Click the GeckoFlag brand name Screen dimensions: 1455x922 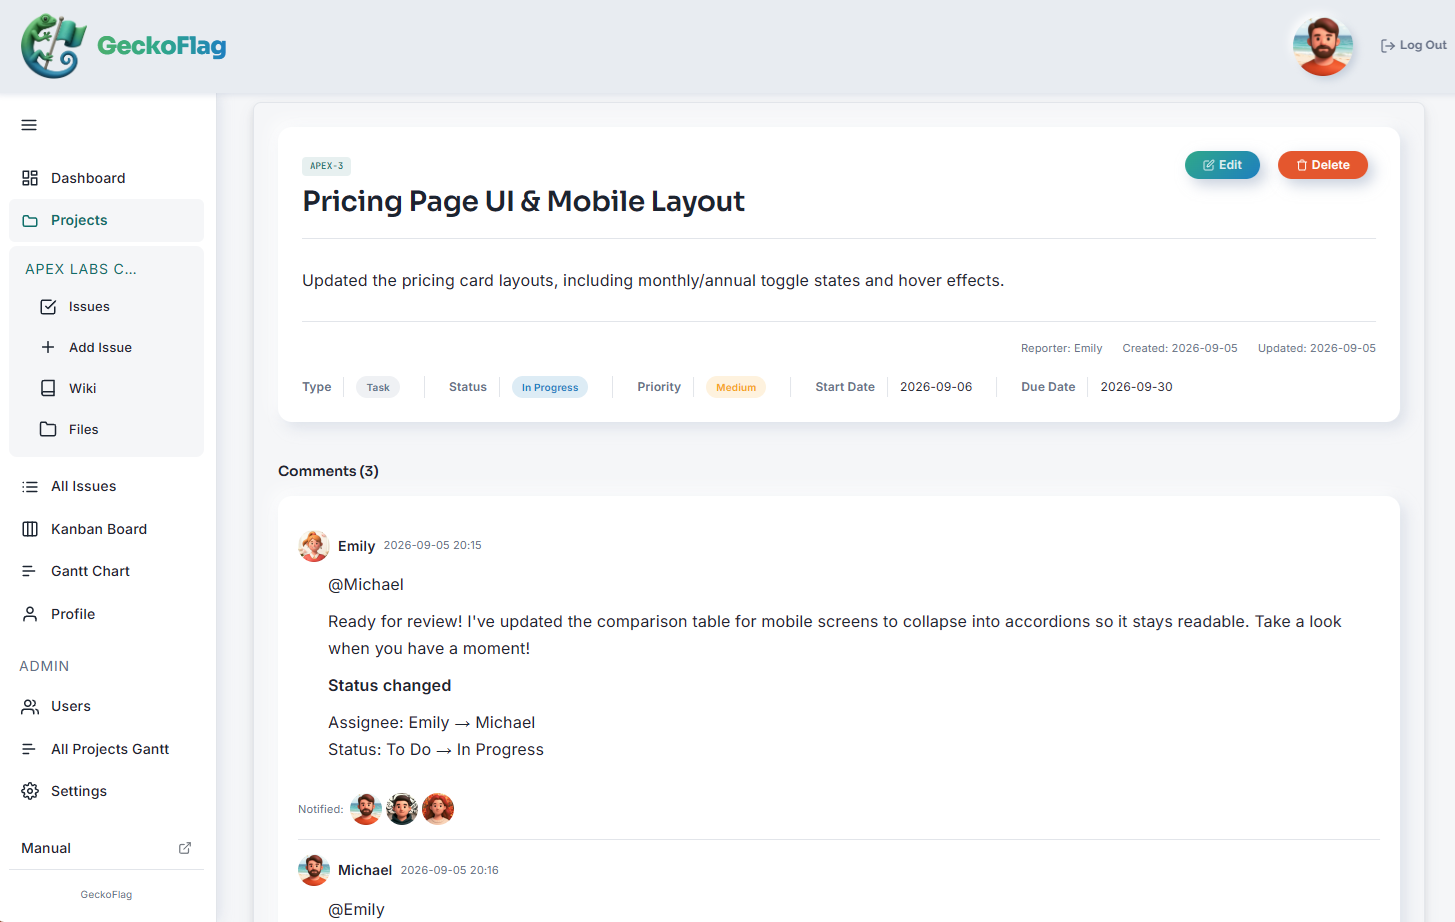pyautogui.click(x=162, y=46)
